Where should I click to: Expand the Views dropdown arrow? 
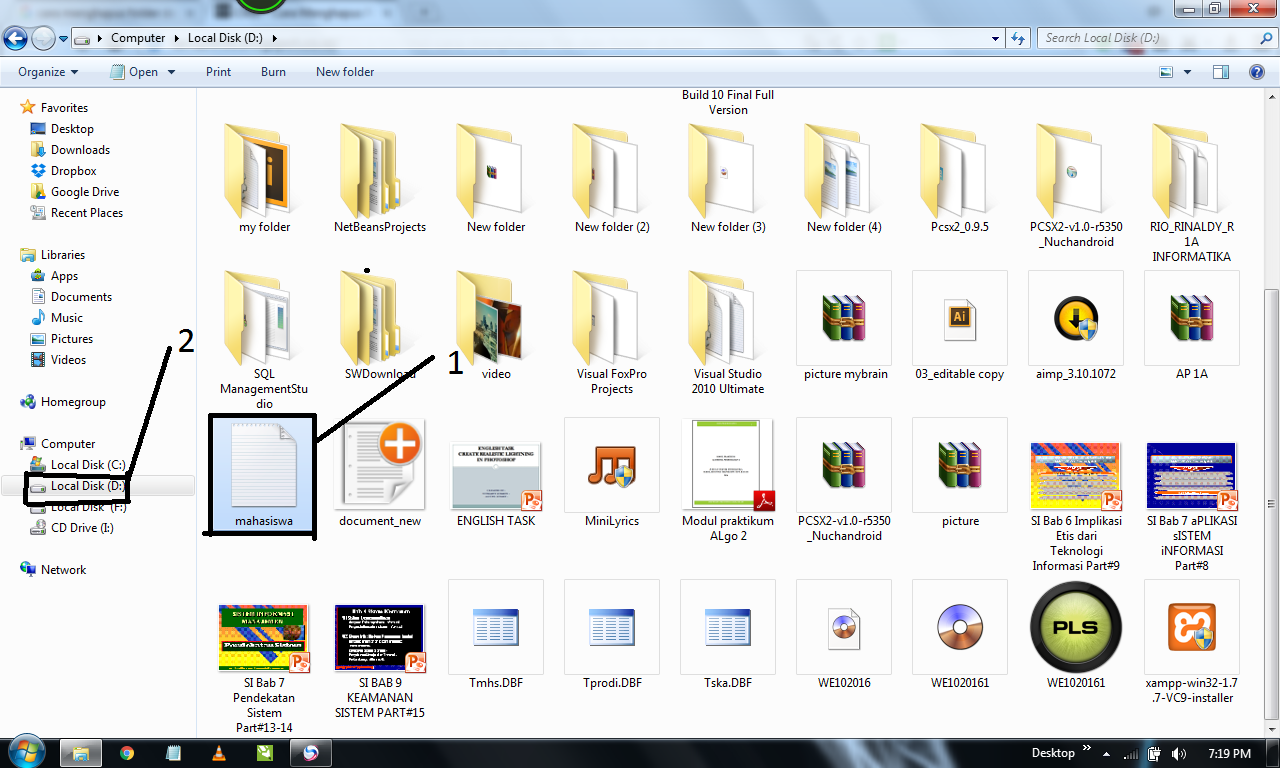tap(1189, 72)
